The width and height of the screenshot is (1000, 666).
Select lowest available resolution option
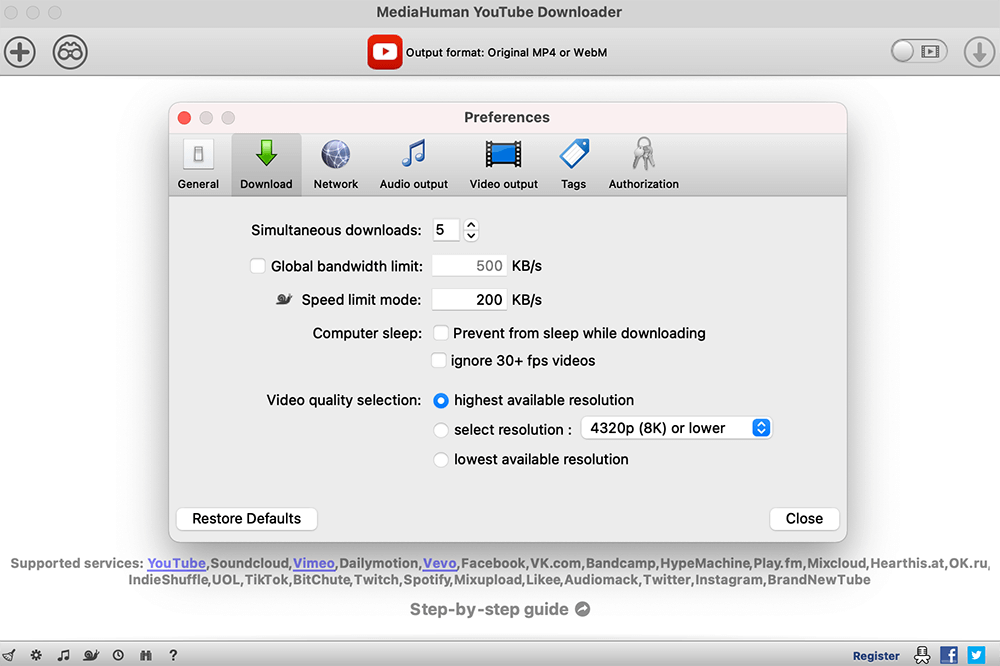click(x=441, y=460)
